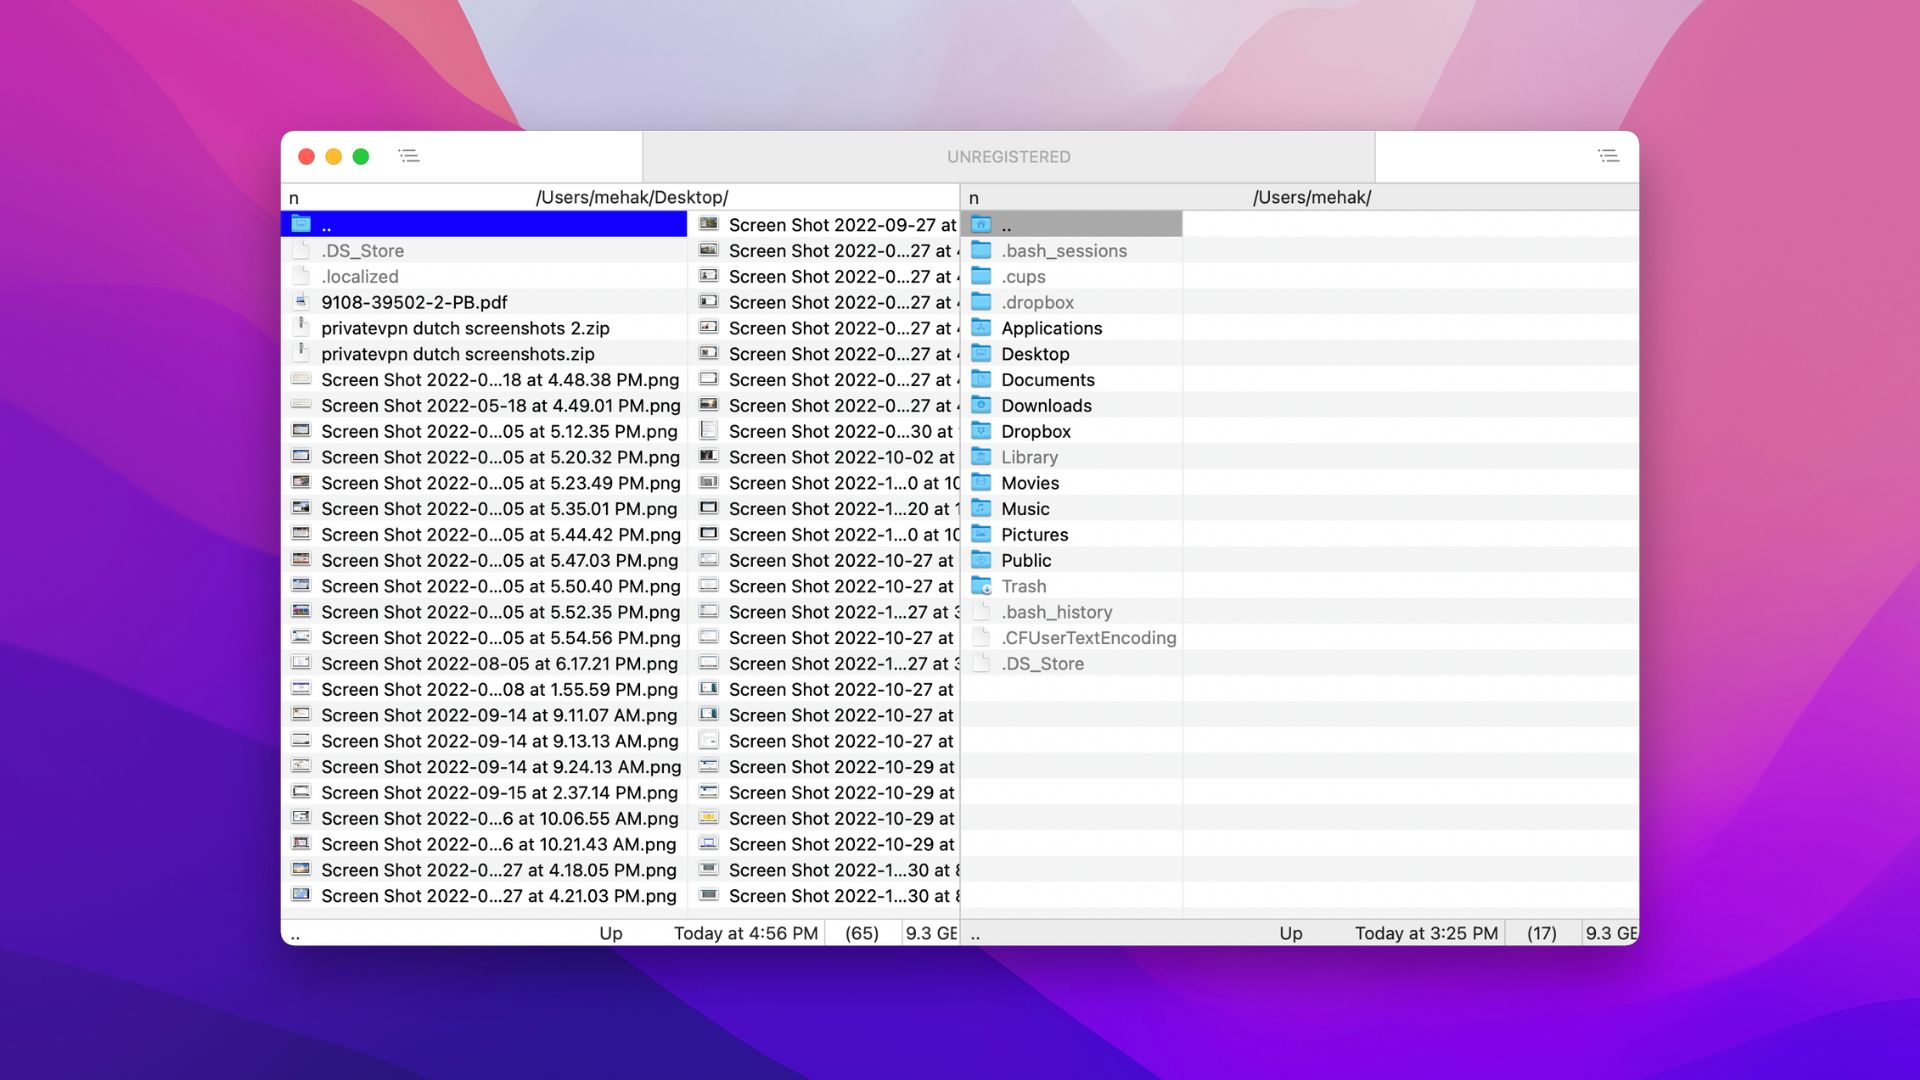This screenshot has width=1920, height=1080.
Task: Select the Applications folder
Action: (1051, 328)
